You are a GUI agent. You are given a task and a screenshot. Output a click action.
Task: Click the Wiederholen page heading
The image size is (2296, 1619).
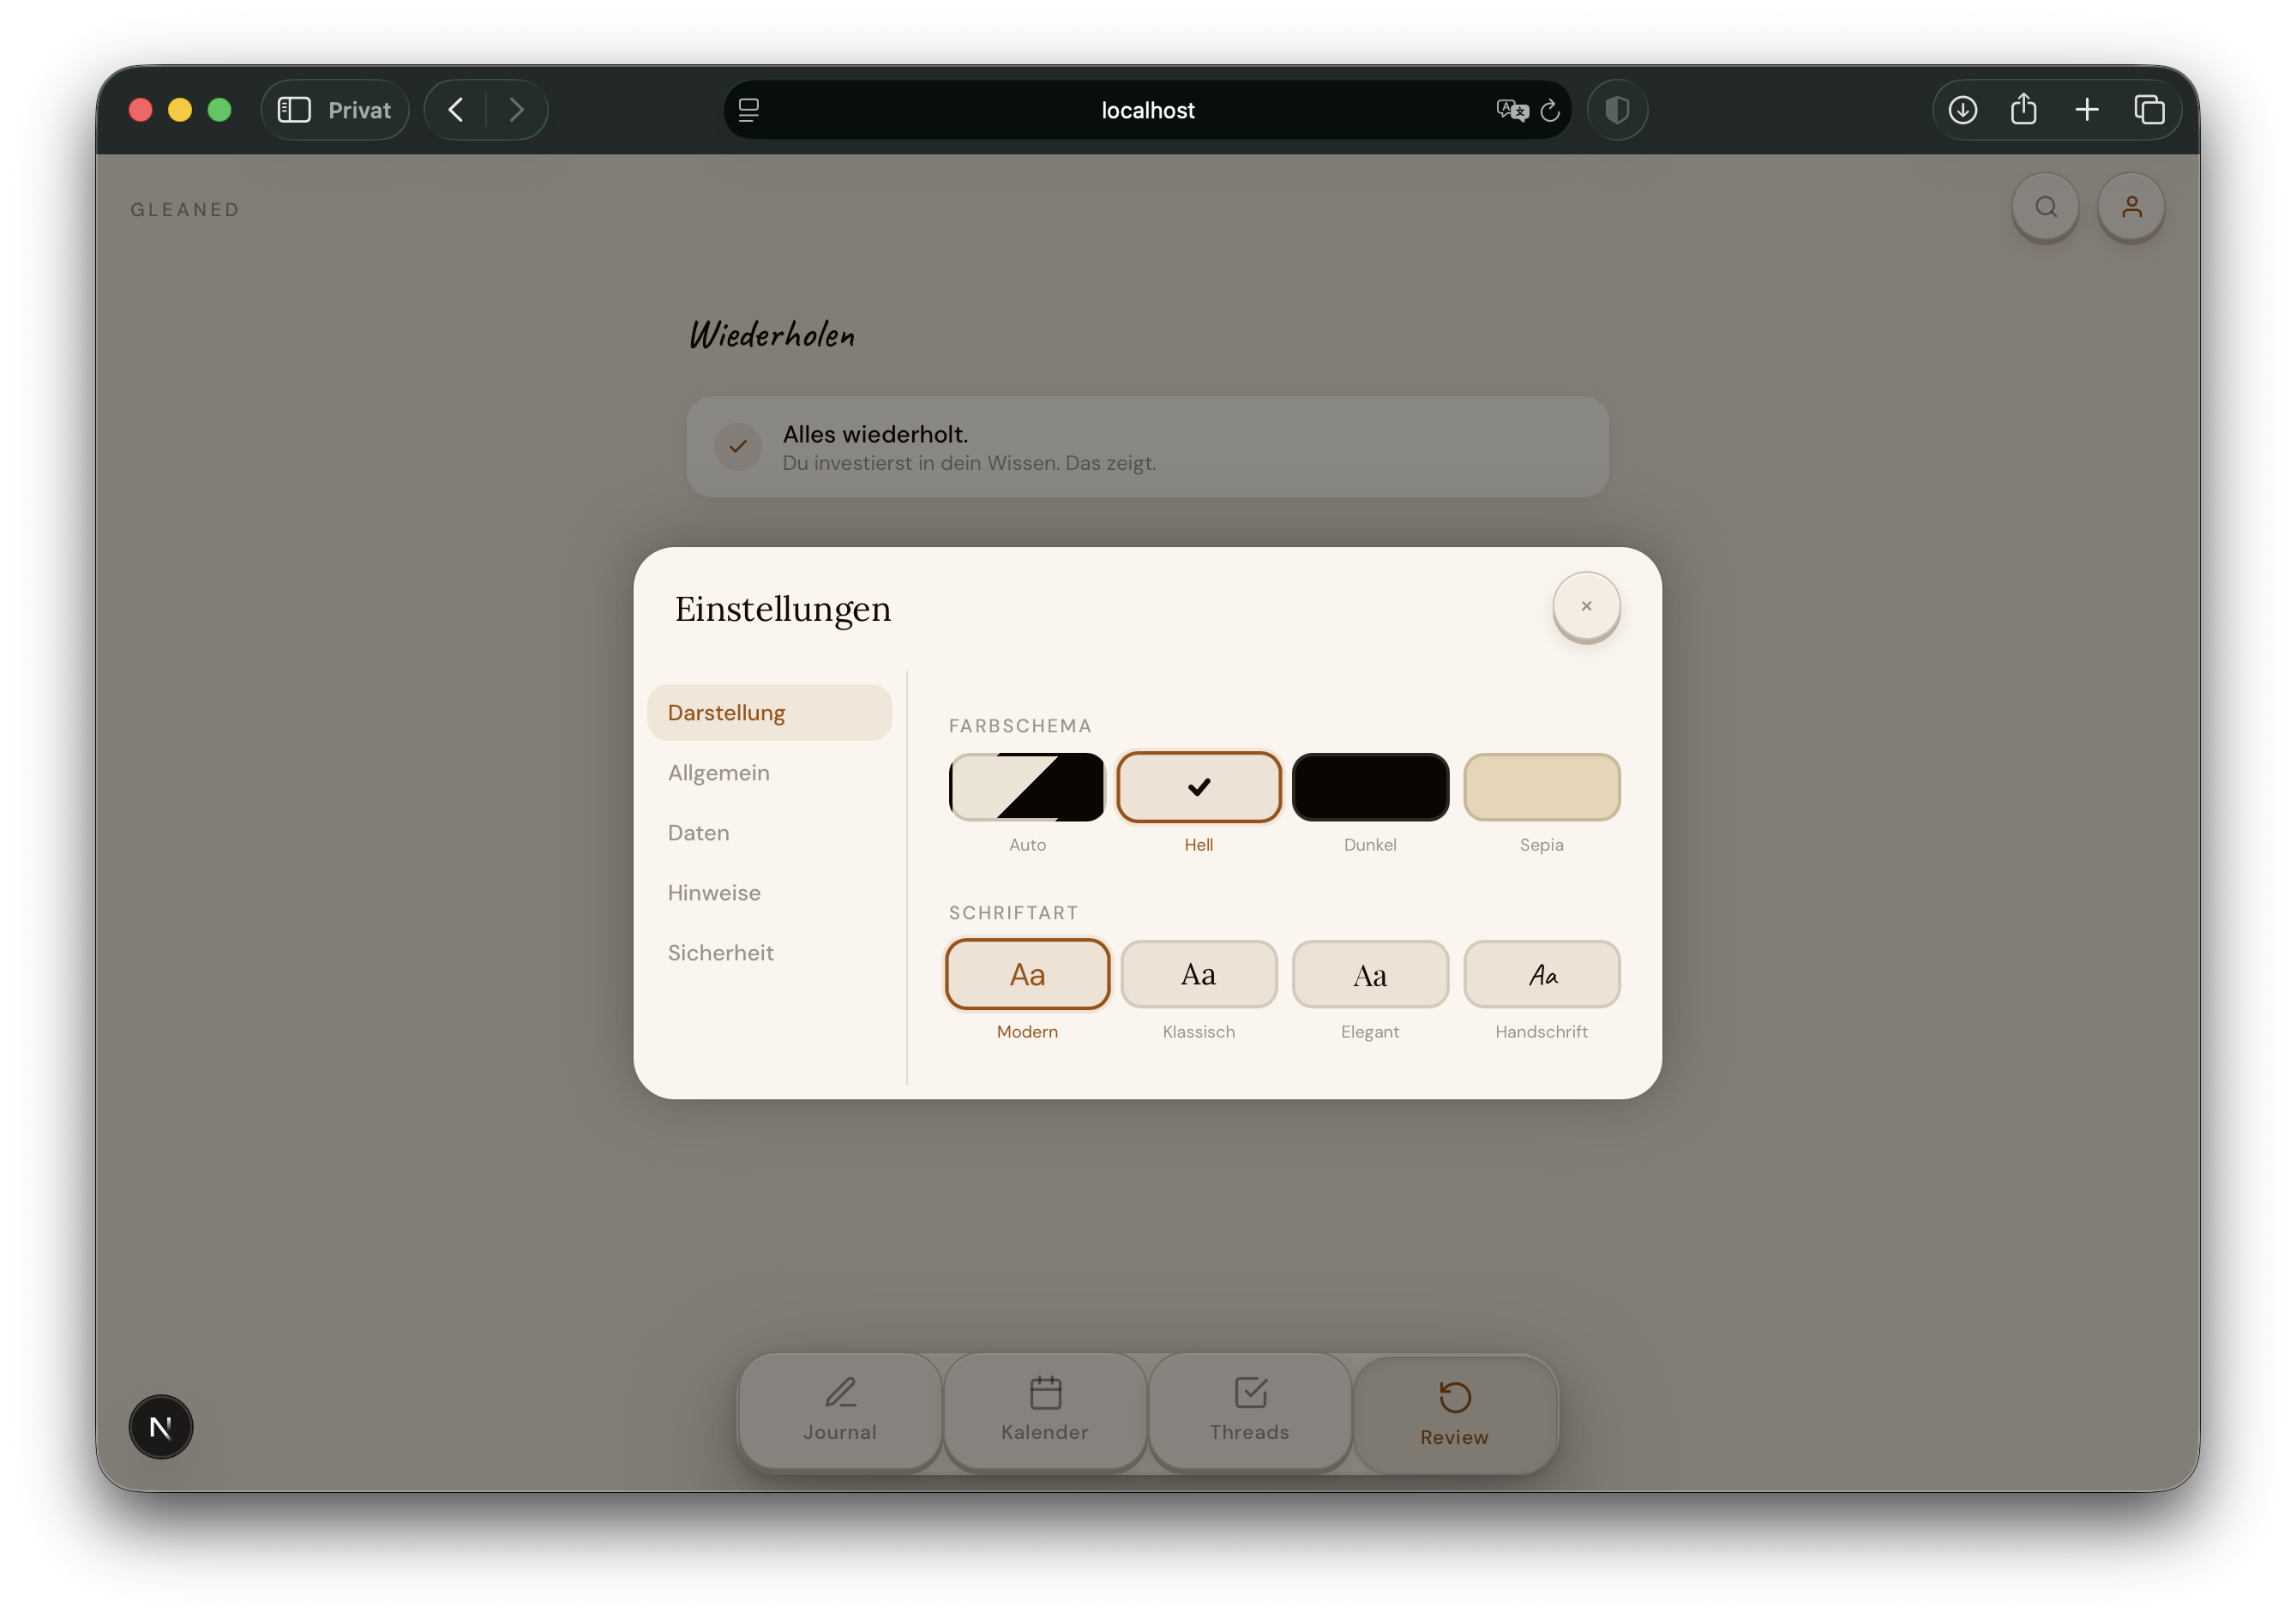pos(772,335)
